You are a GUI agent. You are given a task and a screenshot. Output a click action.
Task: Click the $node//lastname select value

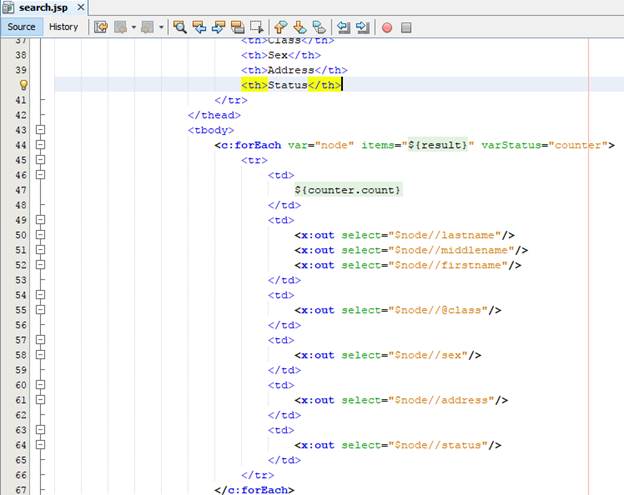tap(444, 235)
